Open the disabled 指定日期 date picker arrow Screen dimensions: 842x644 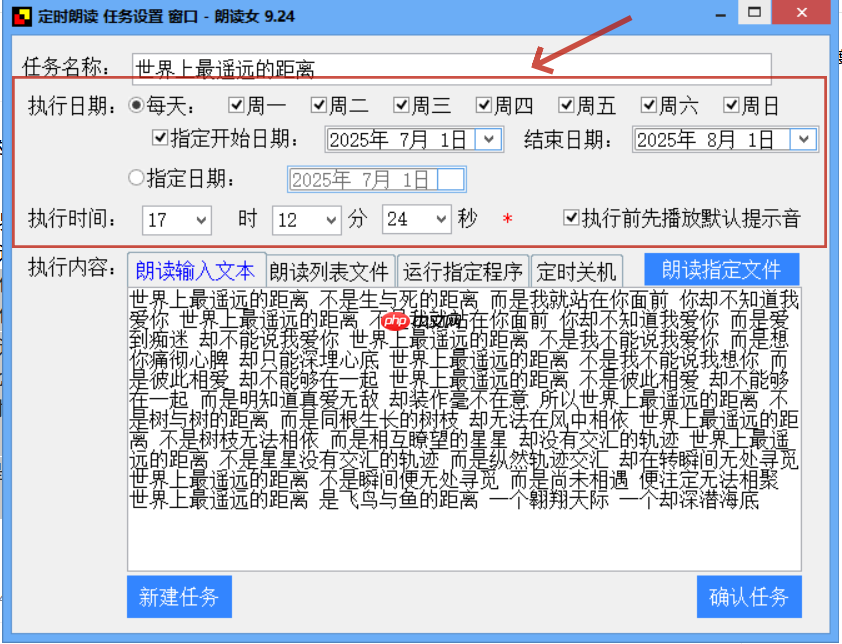coord(451,179)
